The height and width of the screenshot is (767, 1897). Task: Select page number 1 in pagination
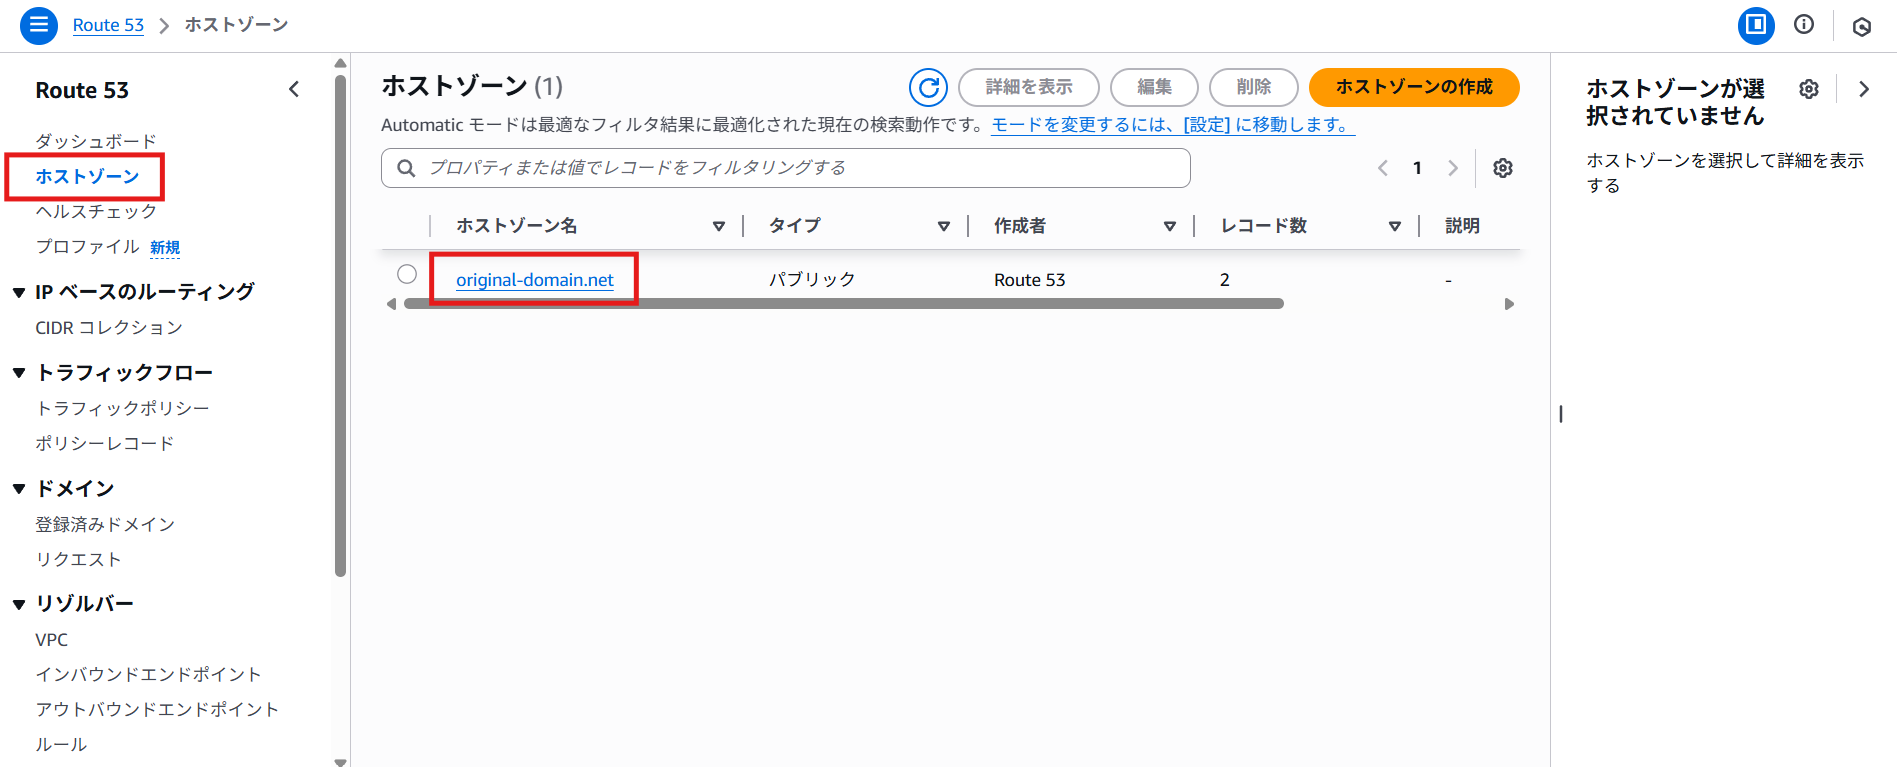pyautogui.click(x=1417, y=168)
